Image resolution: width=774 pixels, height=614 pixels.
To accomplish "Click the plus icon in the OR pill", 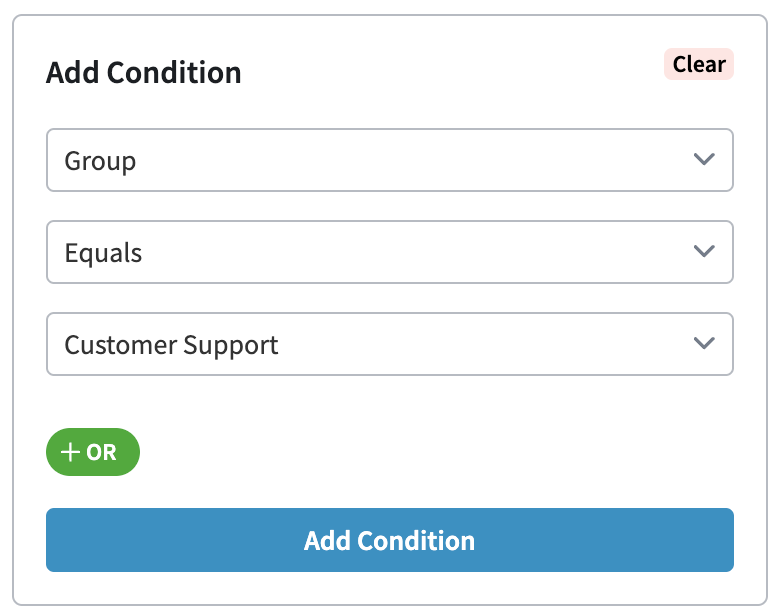I will point(70,453).
